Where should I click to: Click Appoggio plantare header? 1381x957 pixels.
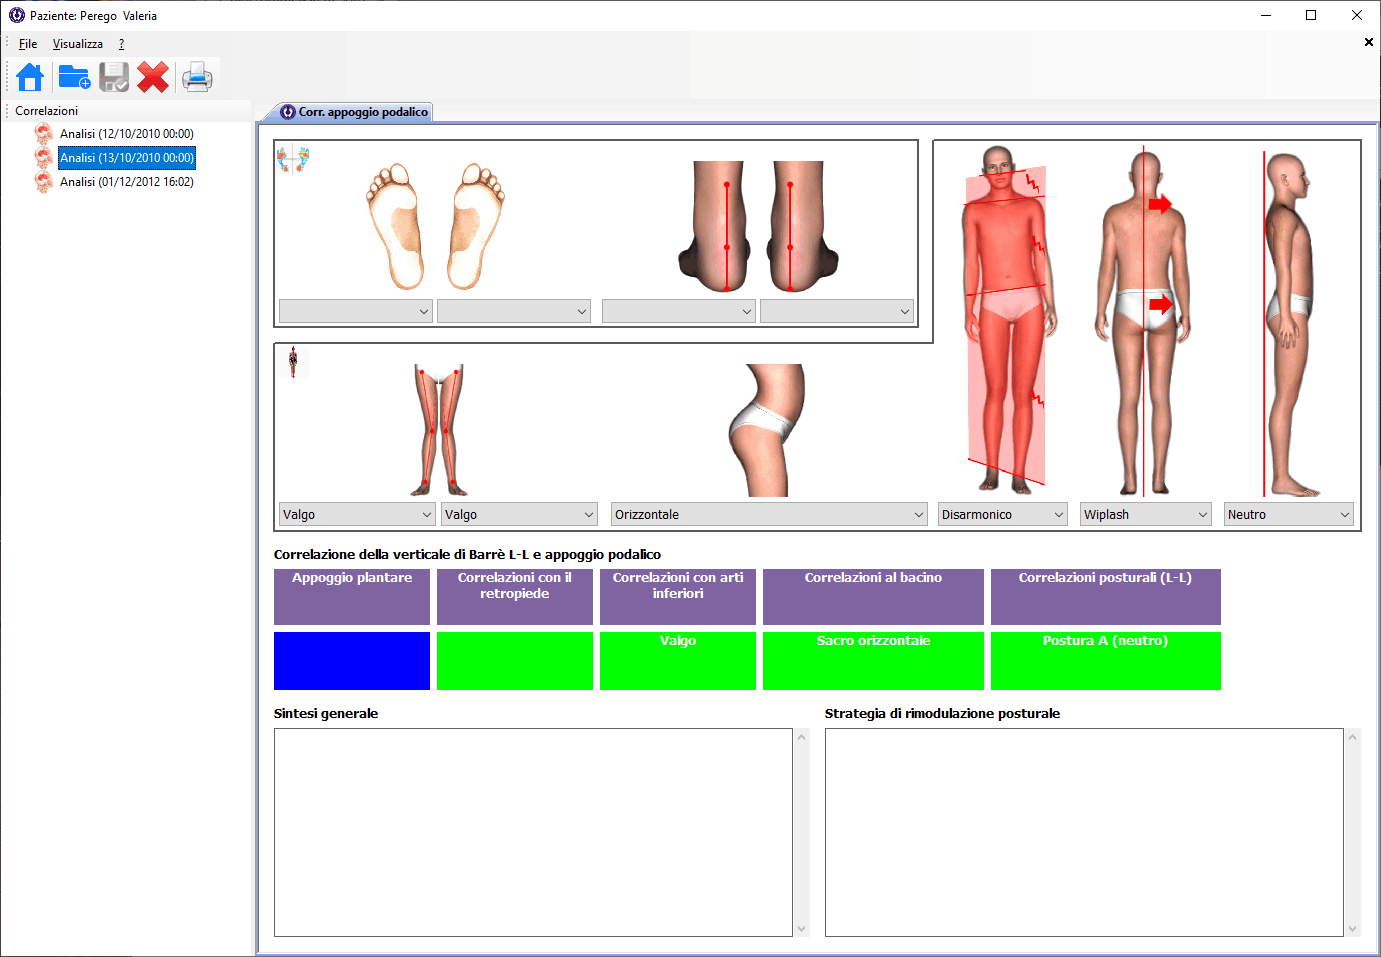(352, 597)
